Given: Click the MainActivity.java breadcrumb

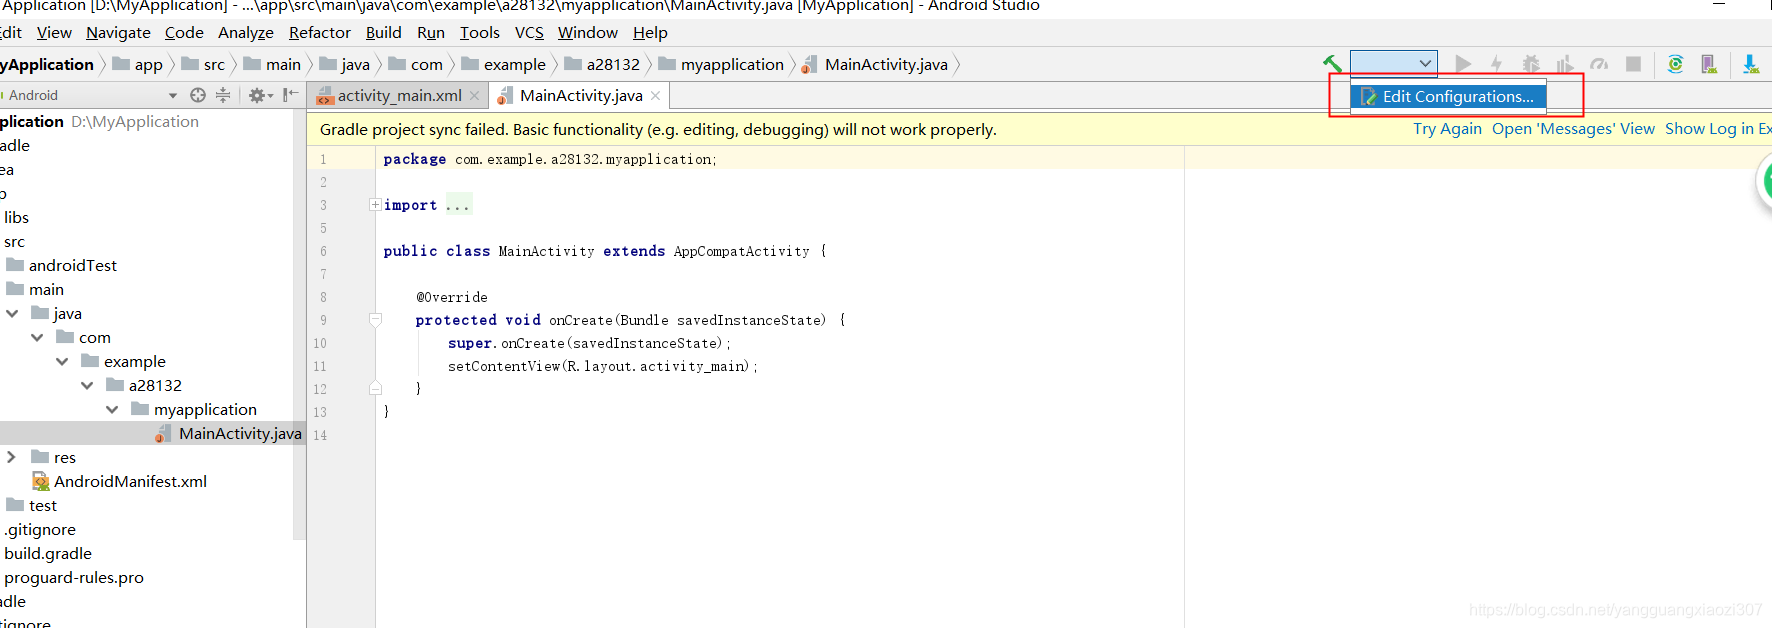Looking at the screenshot, I should [x=875, y=65].
